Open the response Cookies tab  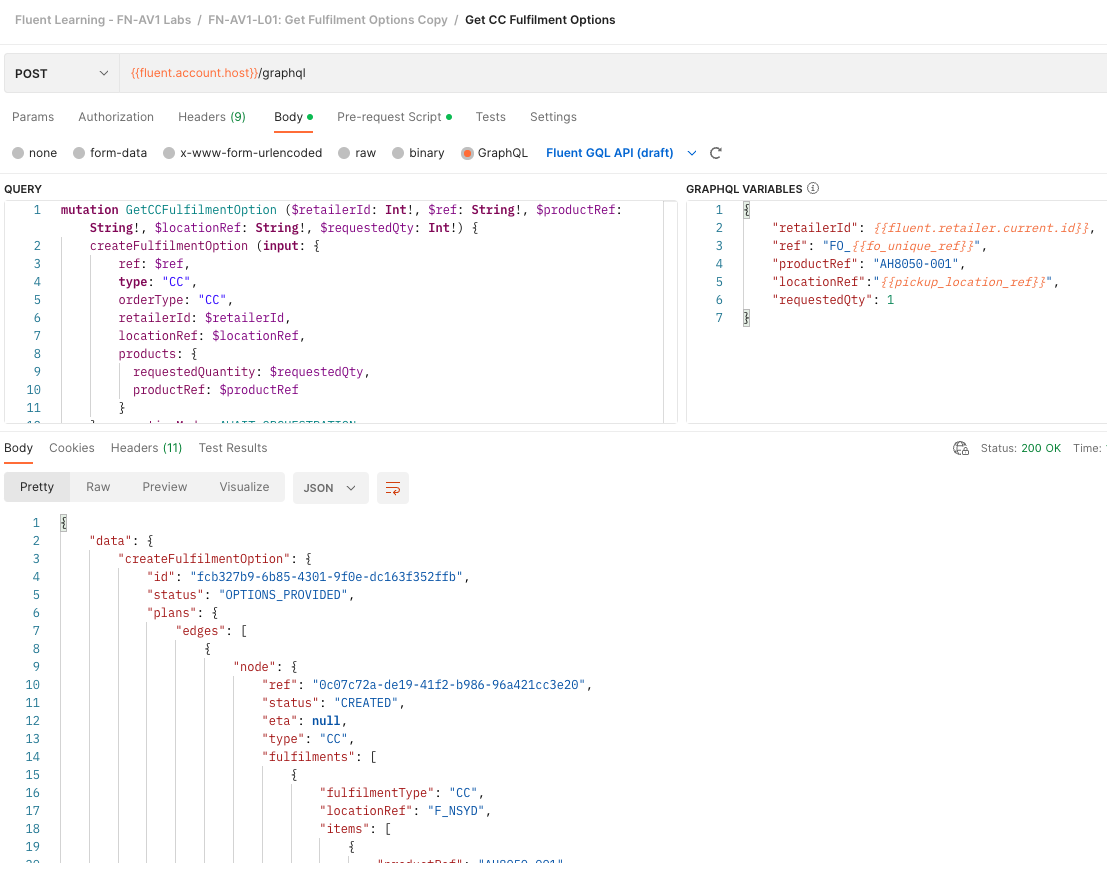coord(71,448)
